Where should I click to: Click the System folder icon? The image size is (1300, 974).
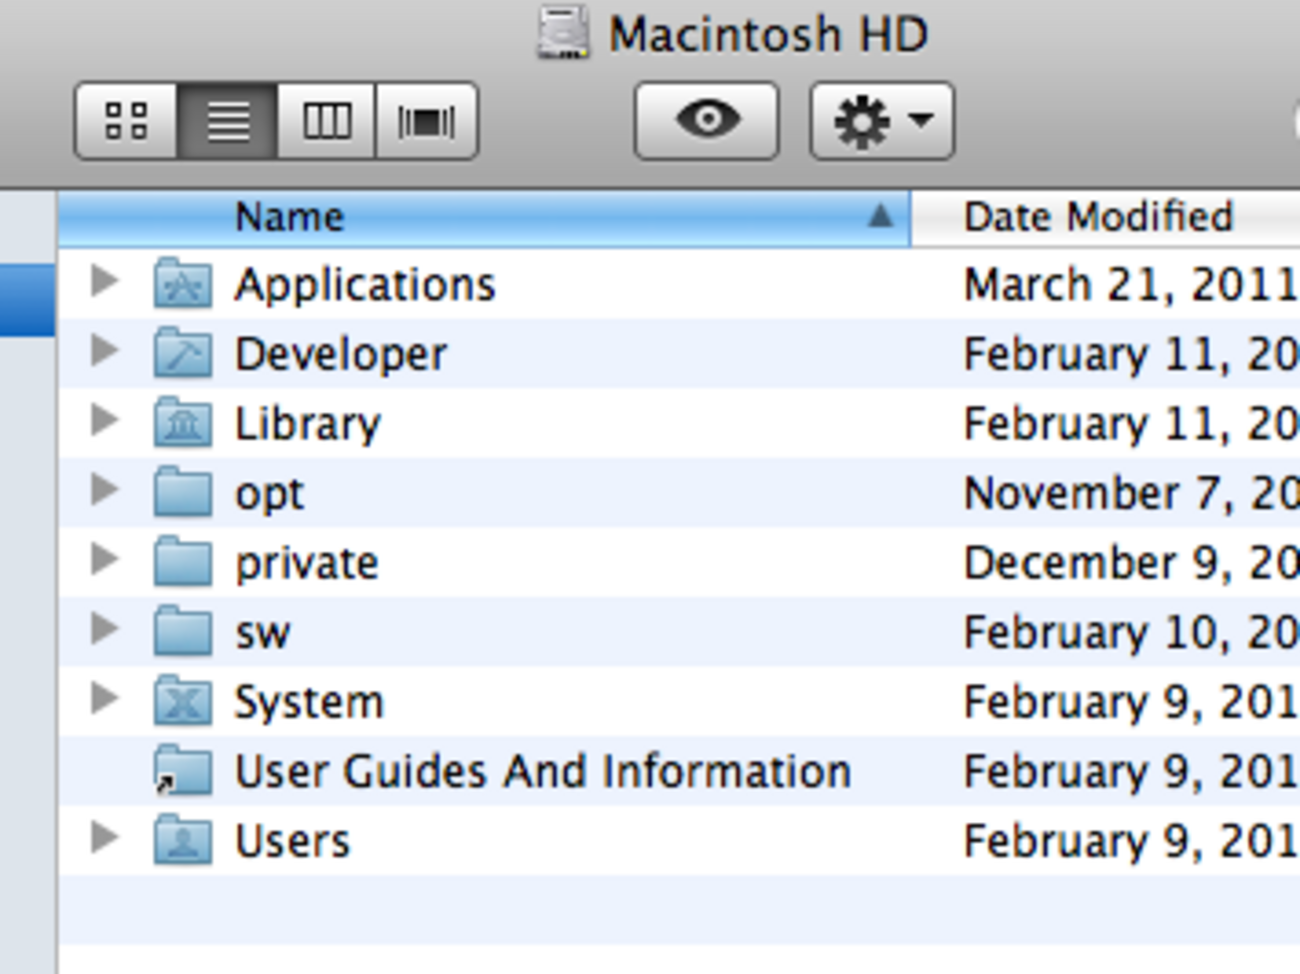tap(183, 701)
